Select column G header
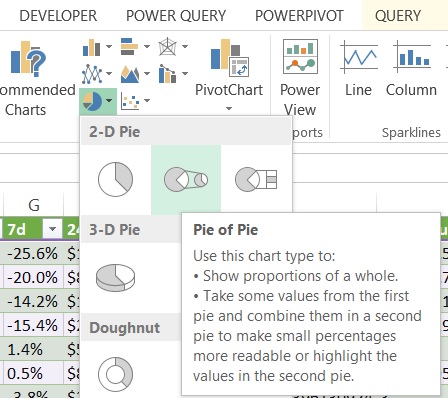The width and height of the screenshot is (448, 398). [x=33, y=205]
